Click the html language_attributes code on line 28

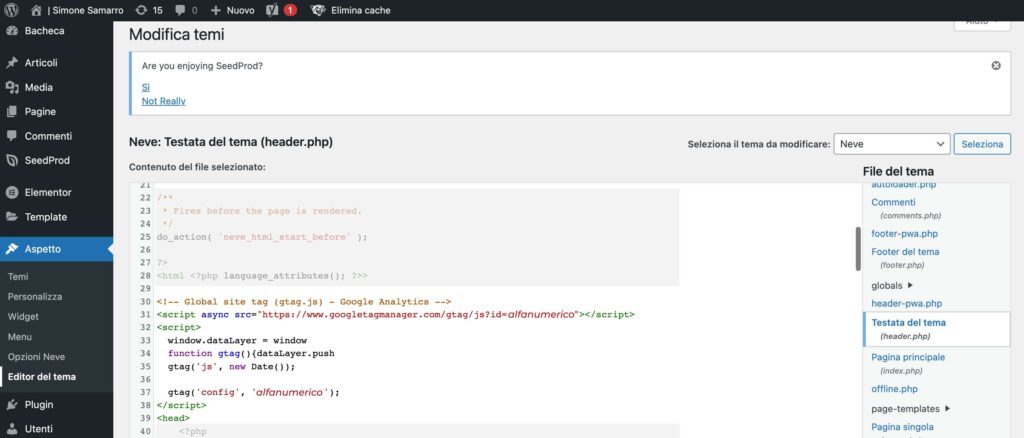262,276
